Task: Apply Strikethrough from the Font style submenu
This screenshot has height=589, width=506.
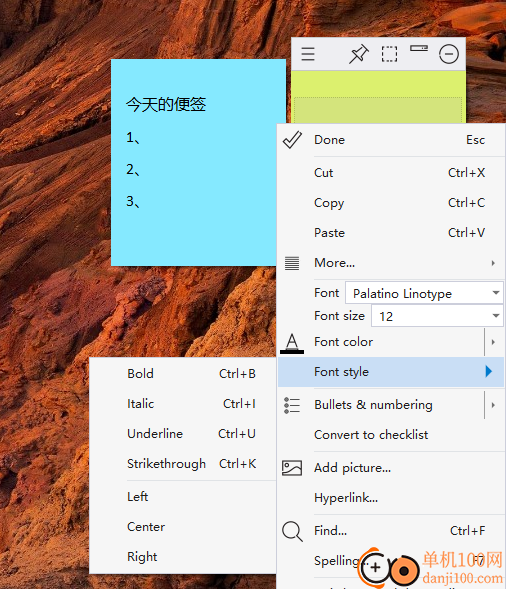Action: (183, 464)
